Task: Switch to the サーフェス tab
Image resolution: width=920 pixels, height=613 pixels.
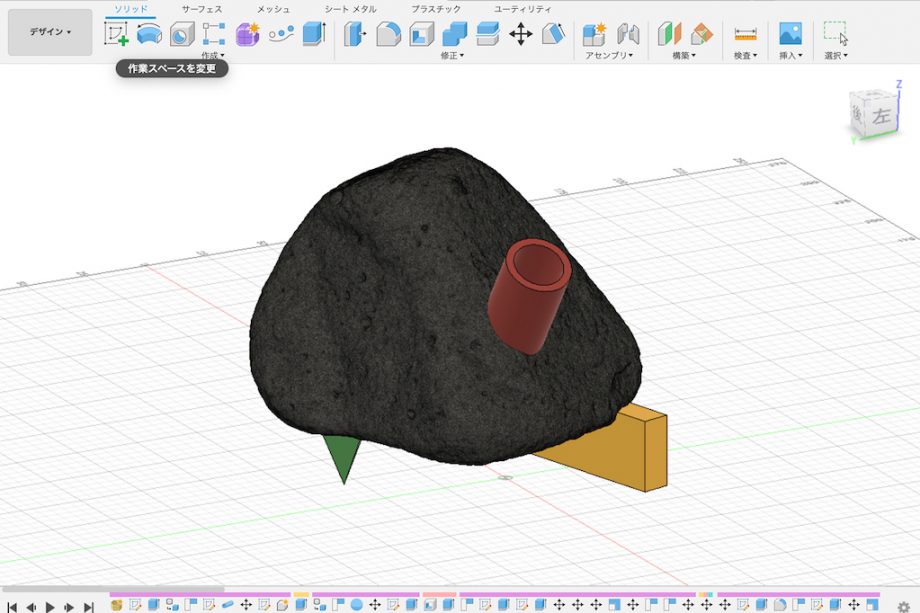Action: 202,9
